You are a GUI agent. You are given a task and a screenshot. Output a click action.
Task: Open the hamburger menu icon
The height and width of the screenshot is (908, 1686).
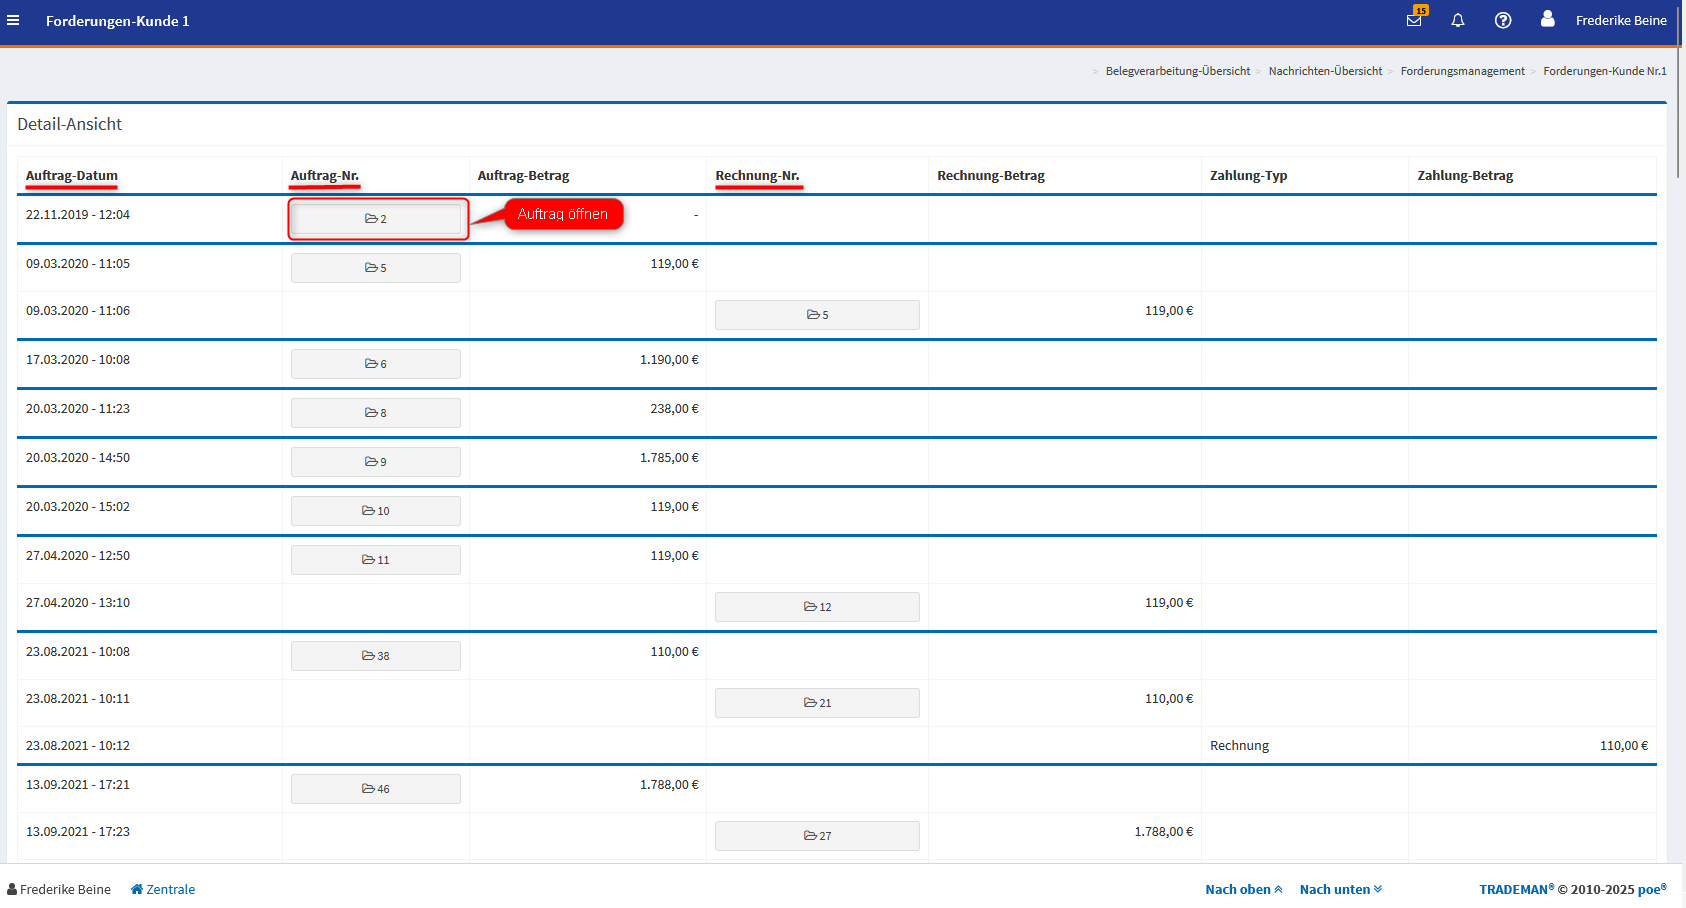coord(13,20)
